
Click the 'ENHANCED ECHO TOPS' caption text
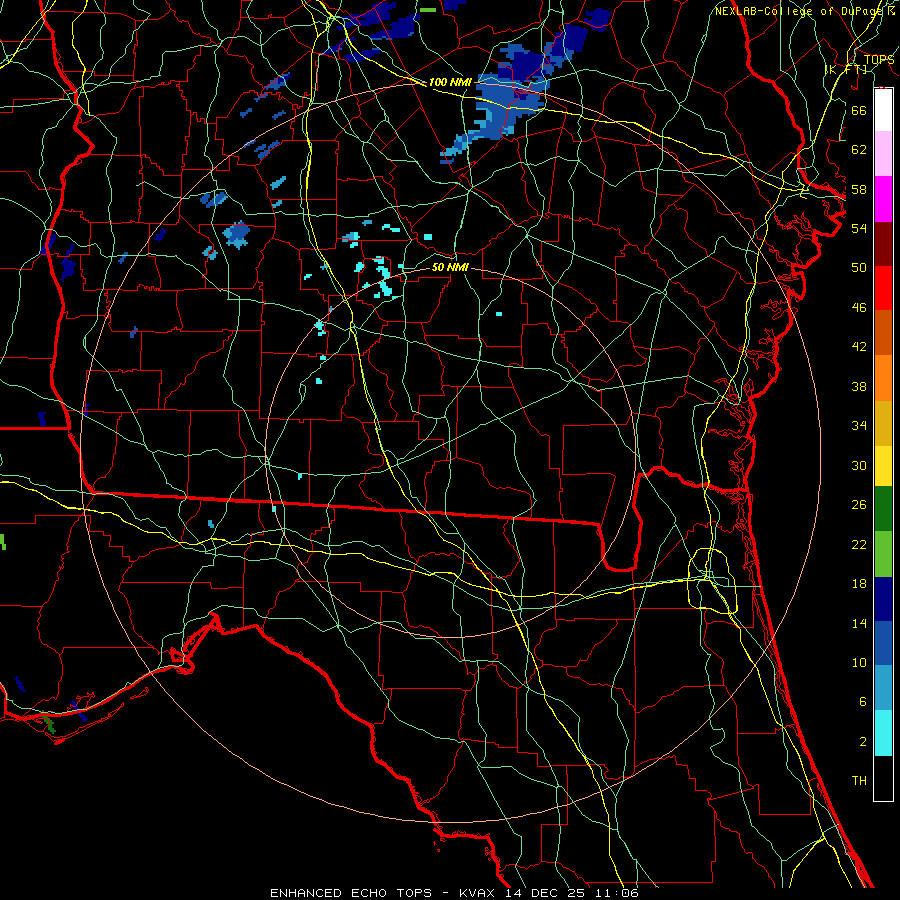(x=351, y=893)
